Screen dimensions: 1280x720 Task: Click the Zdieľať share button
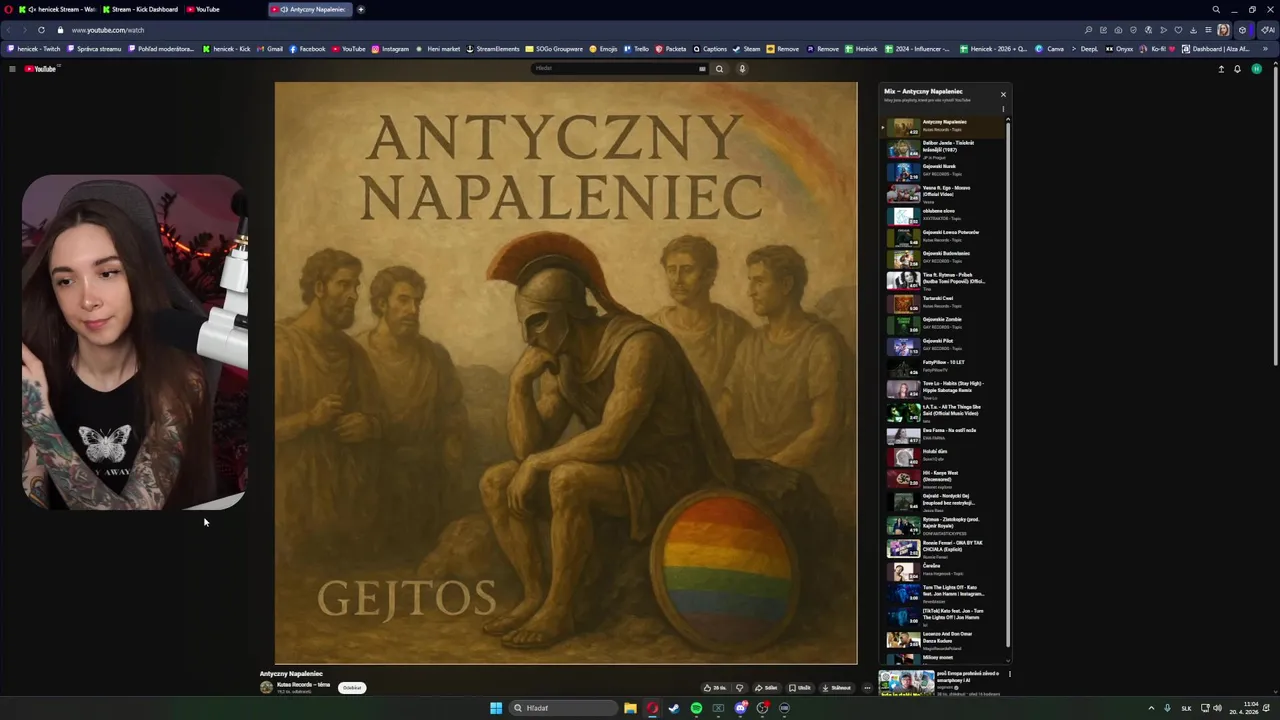click(x=766, y=688)
